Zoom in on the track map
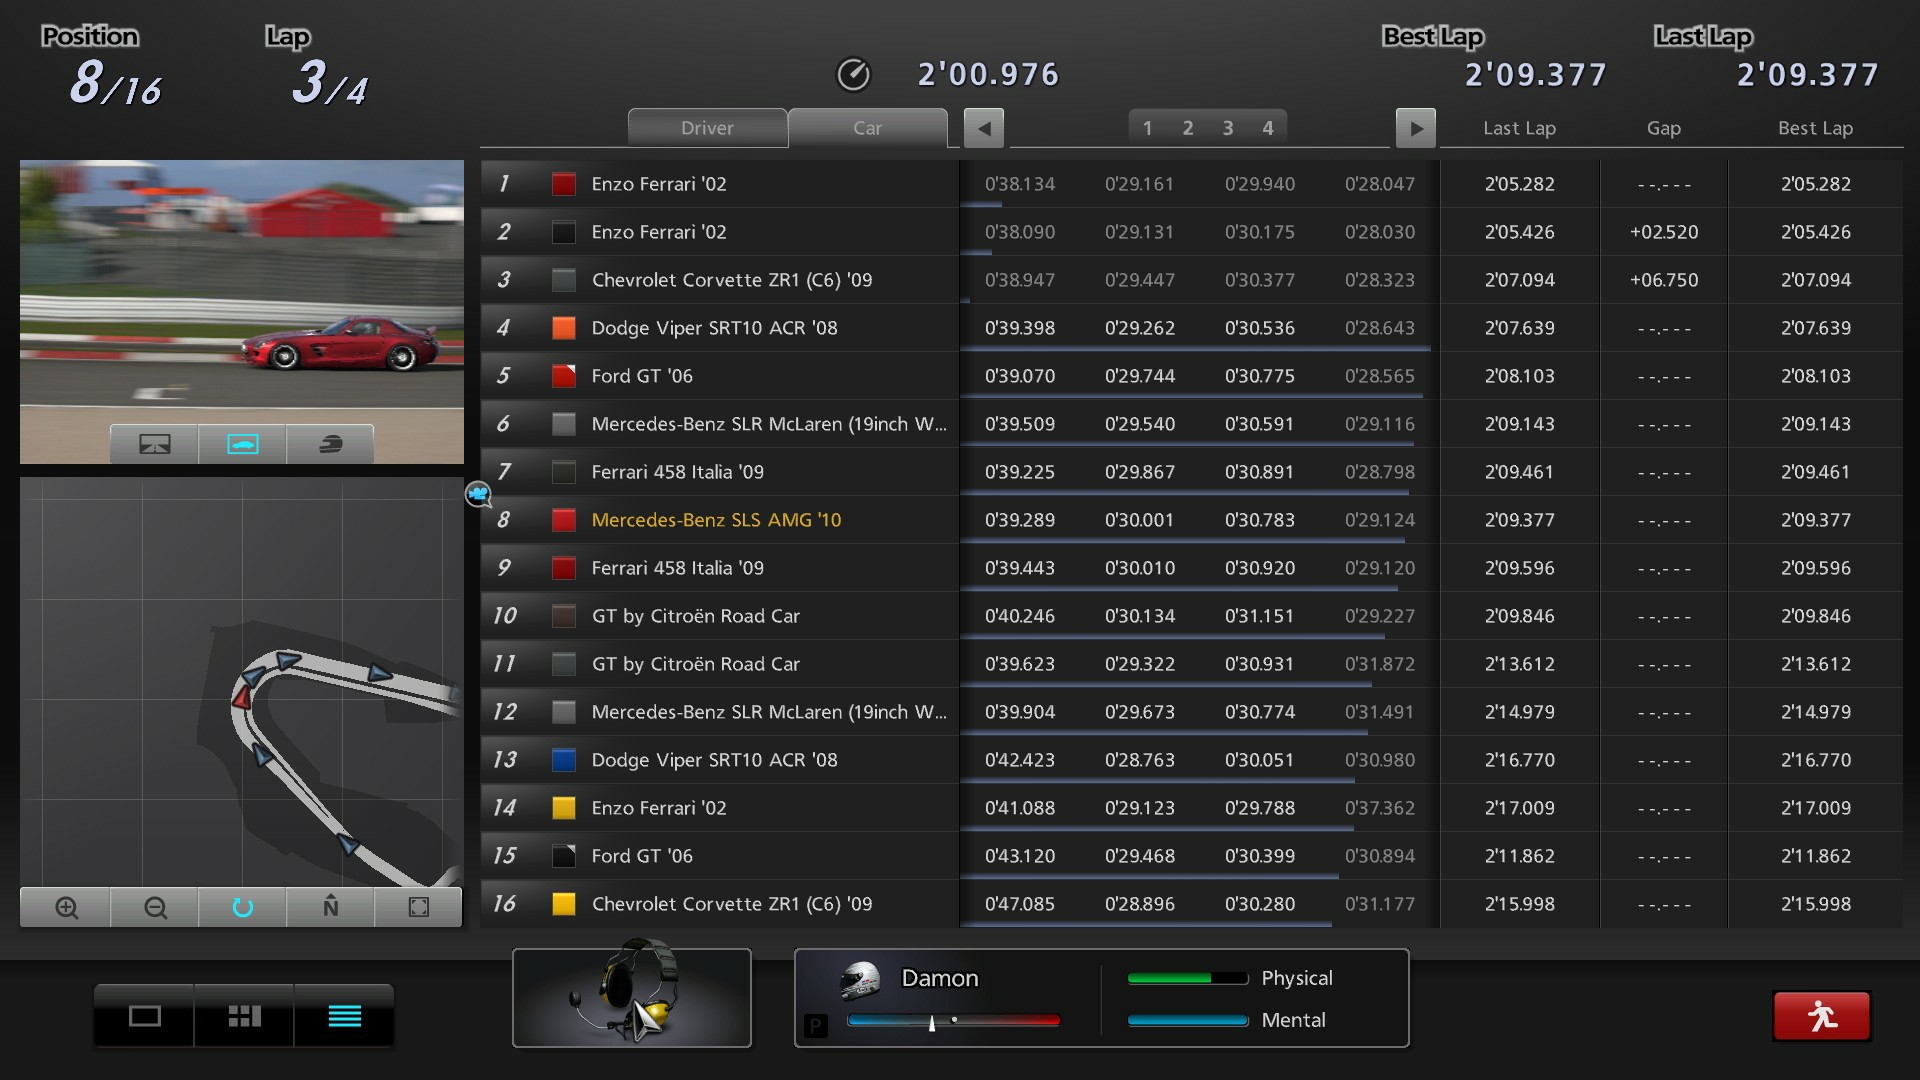This screenshot has height=1080, width=1920. [x=64, y=907]
